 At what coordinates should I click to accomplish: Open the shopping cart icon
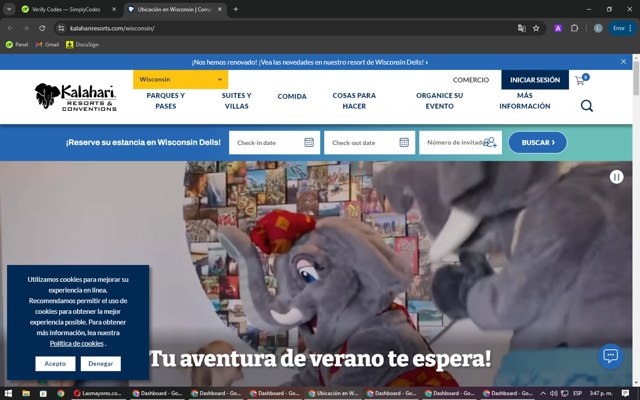(580, 80)
